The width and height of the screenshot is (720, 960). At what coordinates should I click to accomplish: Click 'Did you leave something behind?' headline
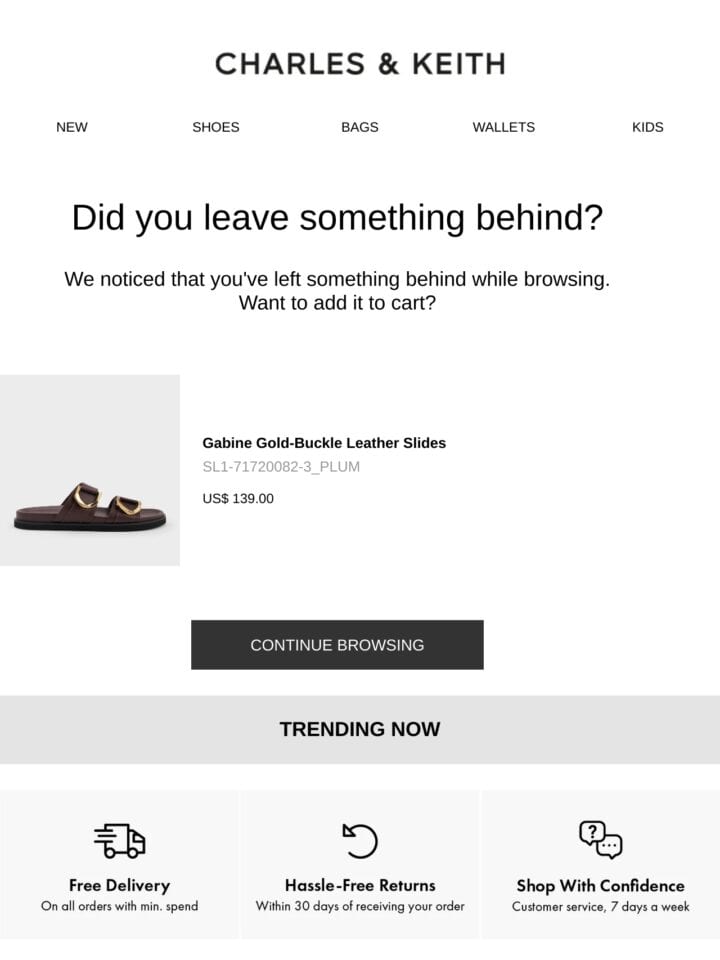[337, 217]
